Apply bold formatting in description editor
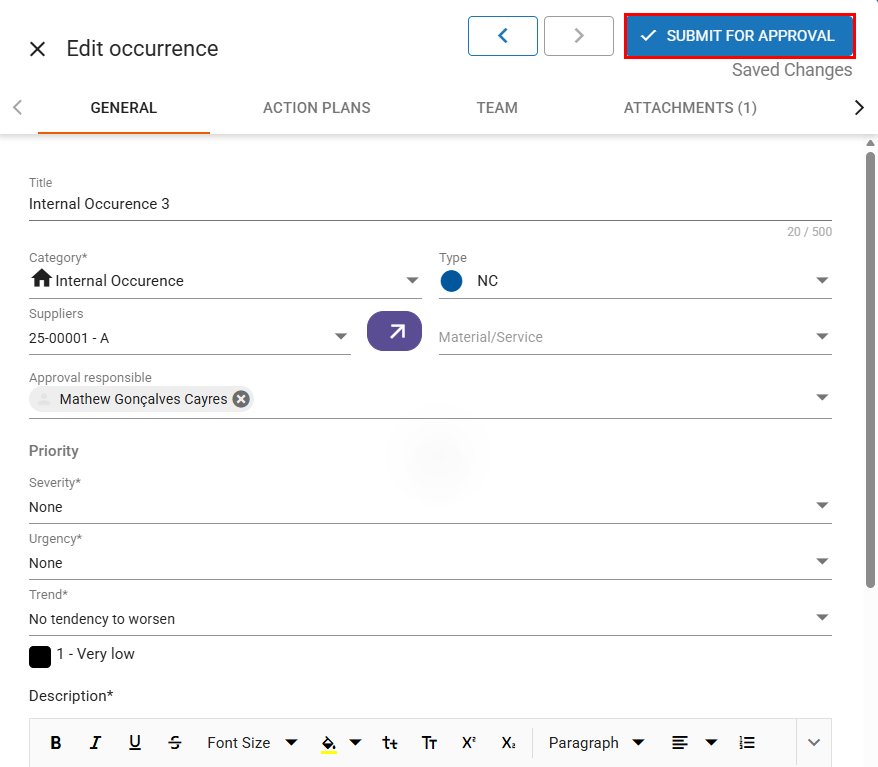The height and width of the screenshot is (767, 878). [56, 743]
